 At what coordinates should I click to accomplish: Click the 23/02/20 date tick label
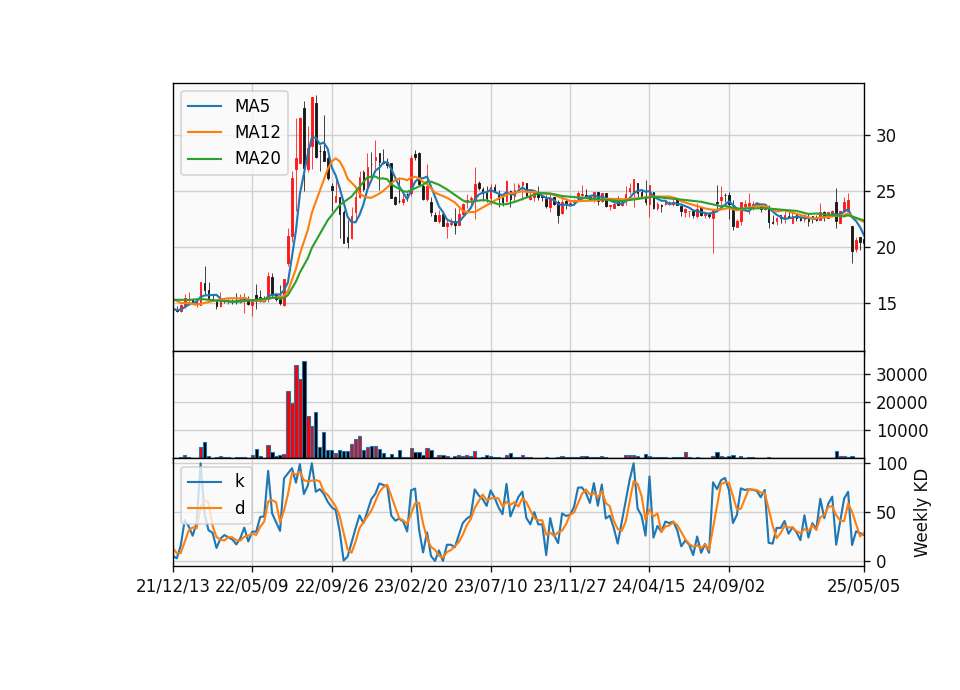[x=411, y=587]
